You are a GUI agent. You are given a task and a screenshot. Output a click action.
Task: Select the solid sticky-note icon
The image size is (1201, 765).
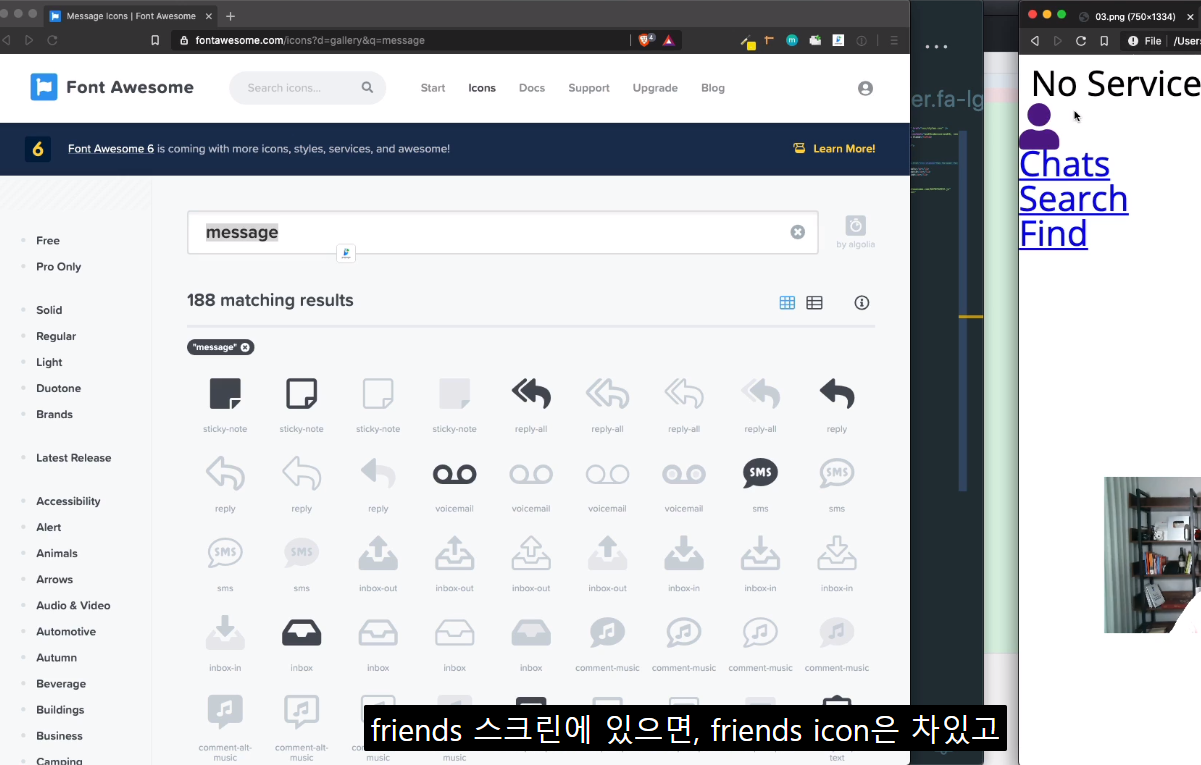tap(225, 394)
